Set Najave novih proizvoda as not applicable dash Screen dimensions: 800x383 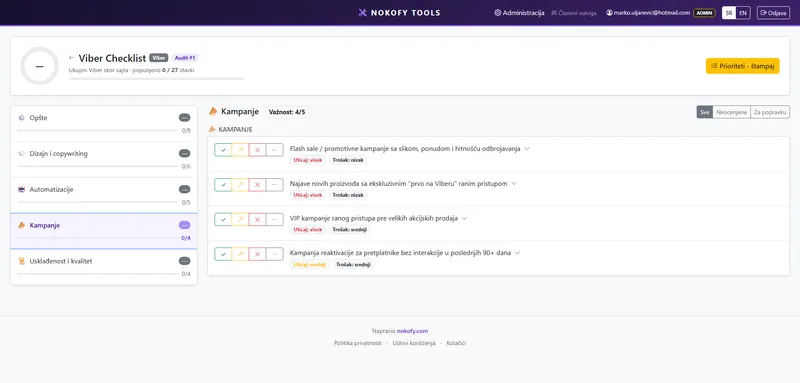coord(274,185)
